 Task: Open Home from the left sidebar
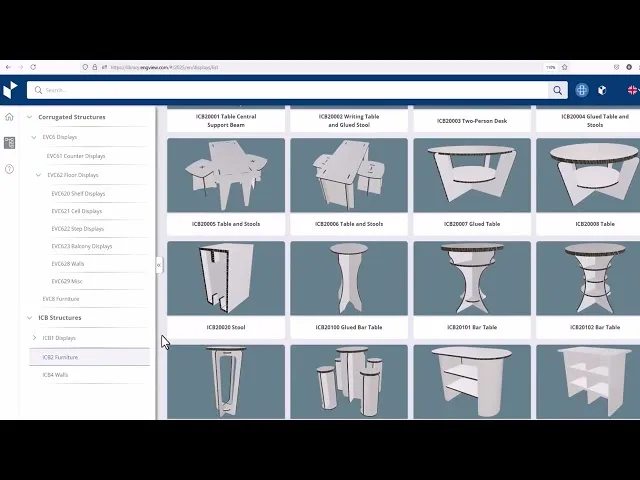click(x=9, y=117)
